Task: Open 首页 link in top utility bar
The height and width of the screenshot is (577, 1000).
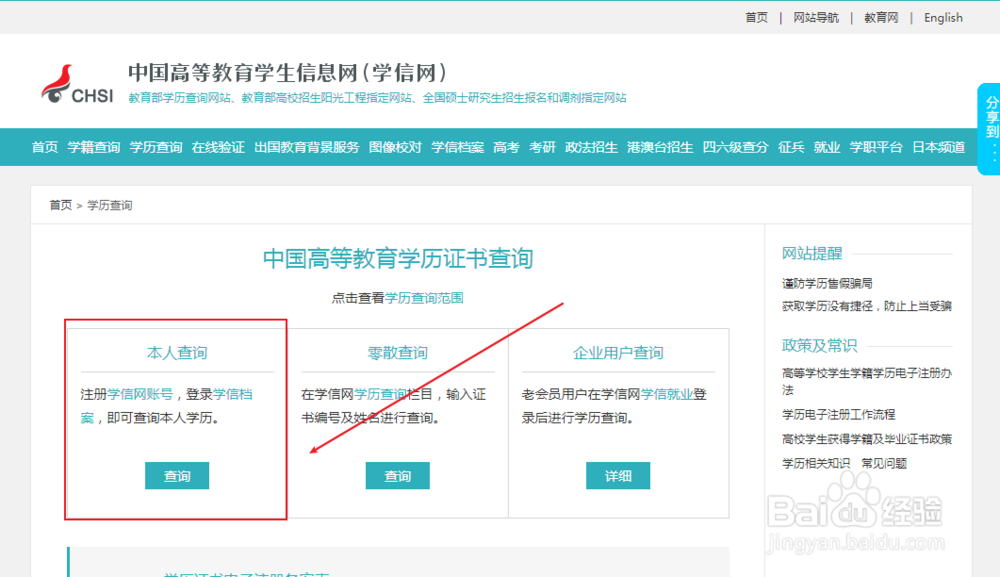Action: coord(756,18)
